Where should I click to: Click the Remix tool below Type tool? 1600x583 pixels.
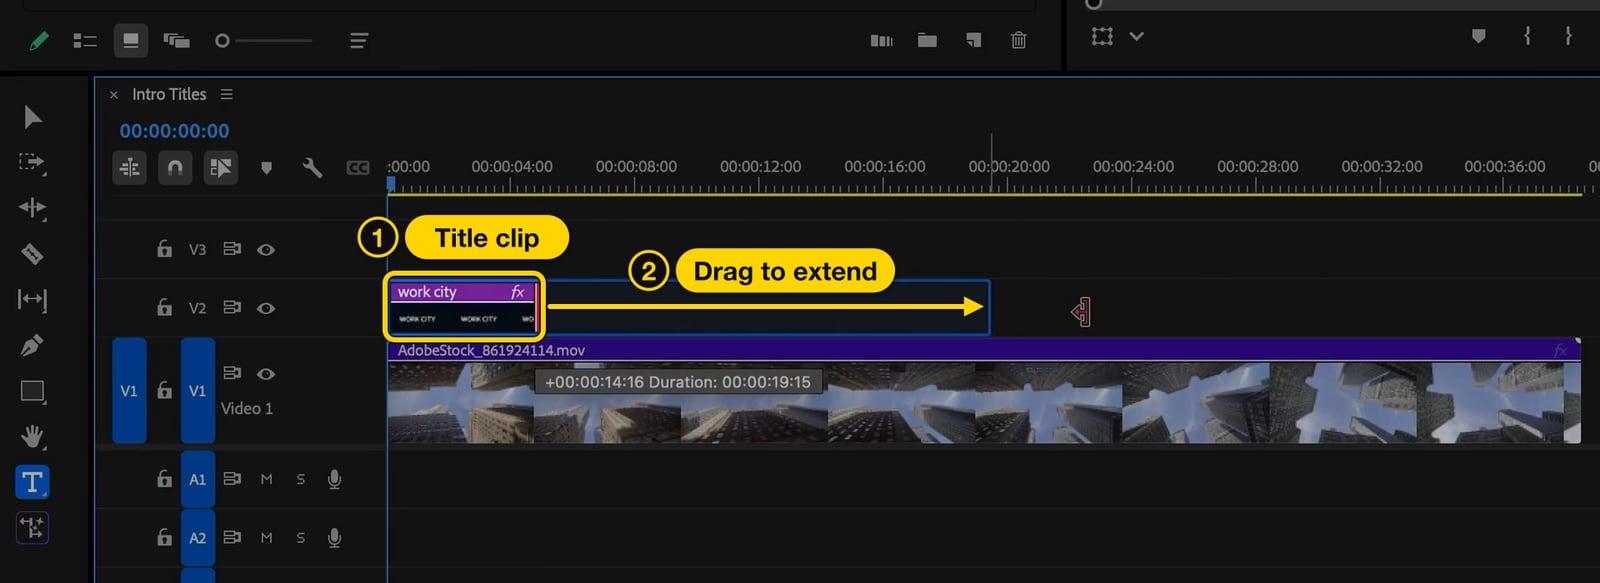point(32,527)
